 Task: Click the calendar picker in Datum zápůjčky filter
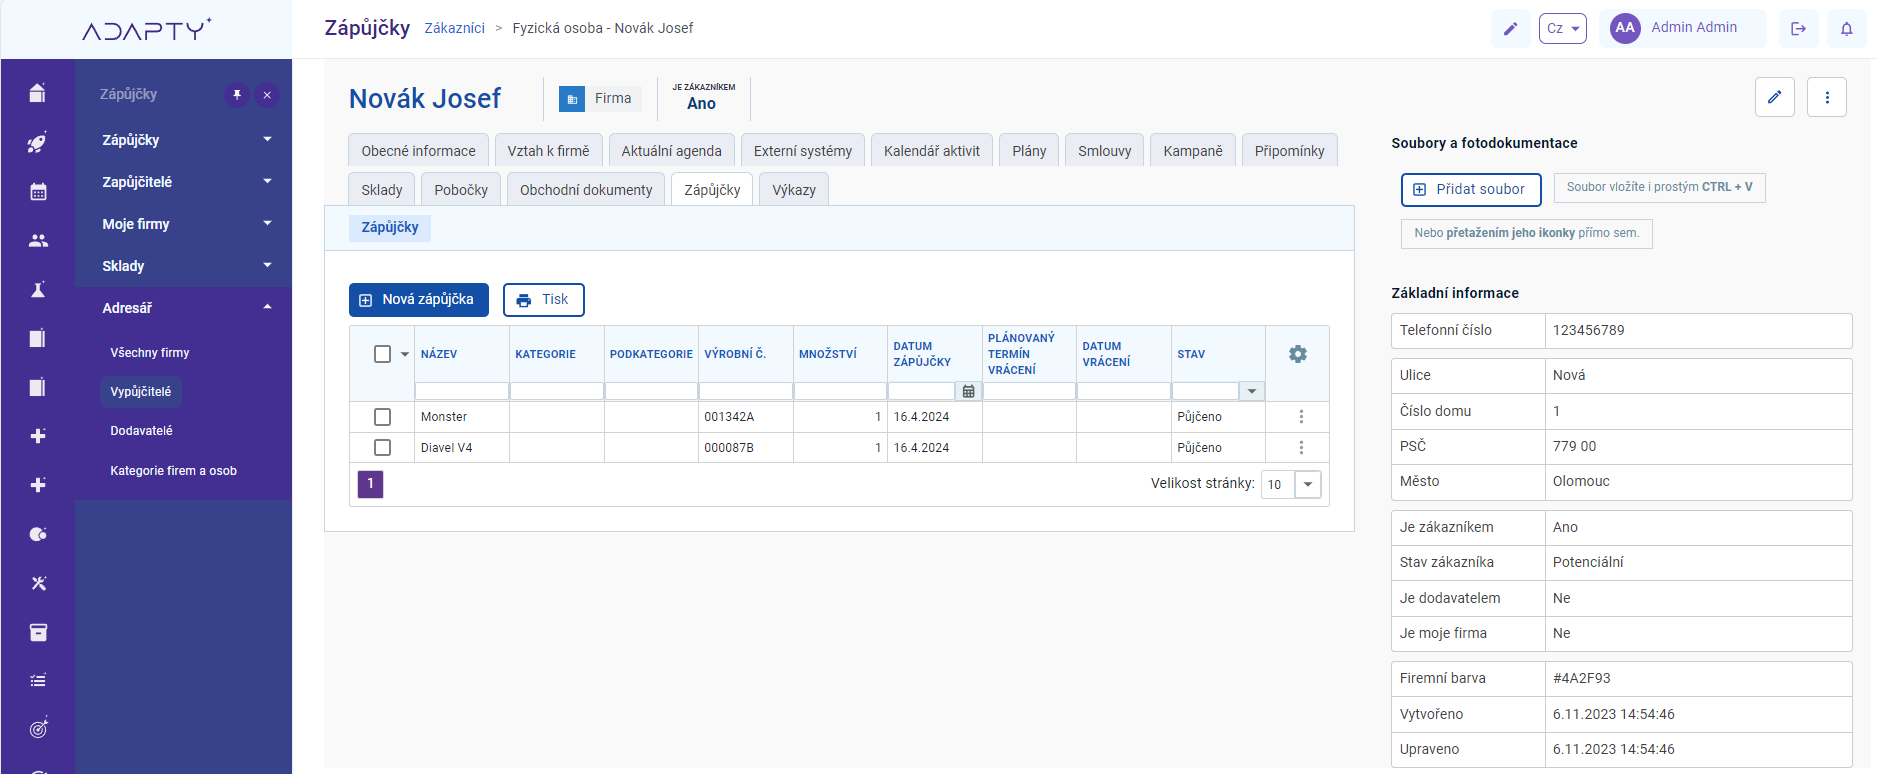coord(968,391)
